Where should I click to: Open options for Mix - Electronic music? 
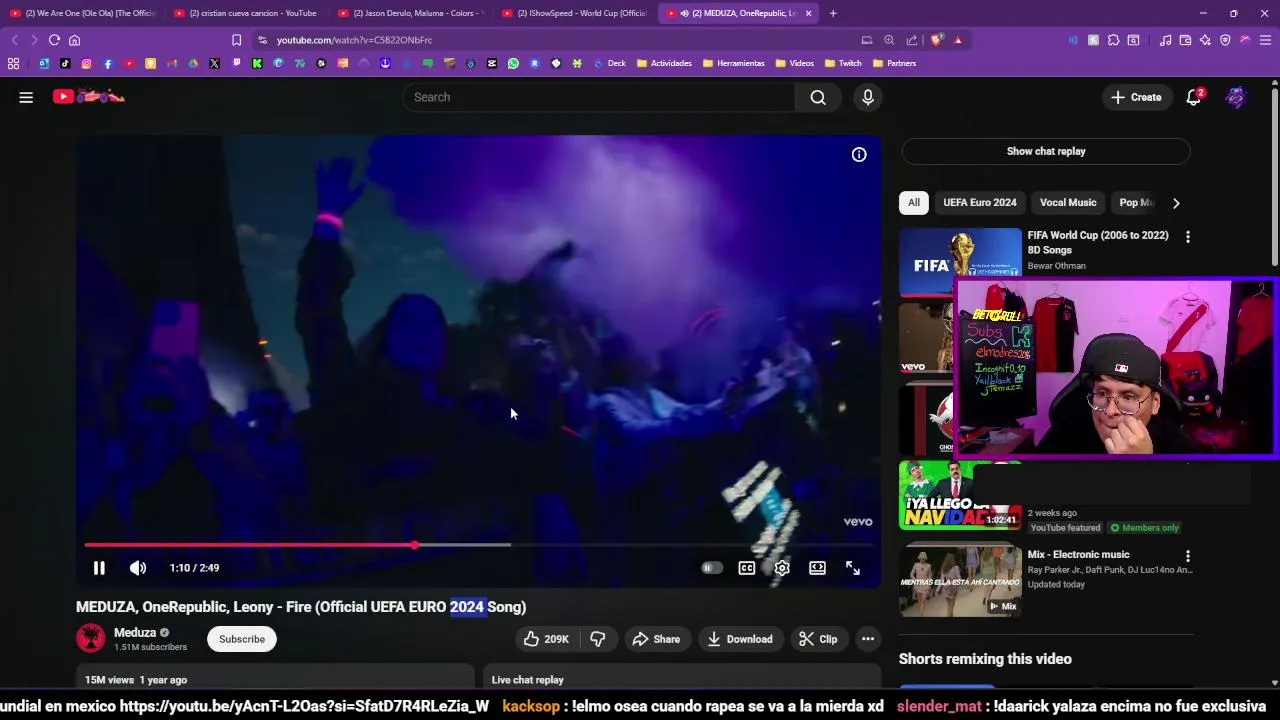pos(1188,556)
